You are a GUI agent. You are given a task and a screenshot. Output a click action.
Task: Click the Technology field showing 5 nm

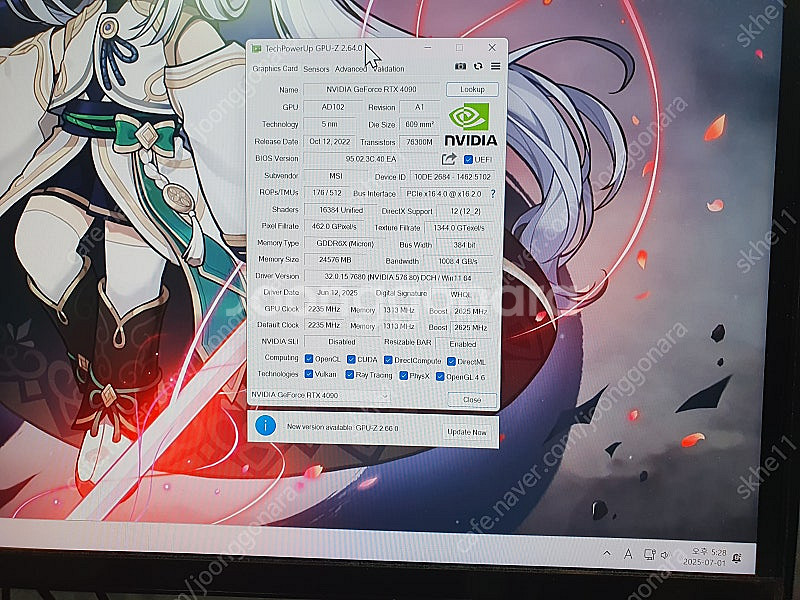pos(330,124)
